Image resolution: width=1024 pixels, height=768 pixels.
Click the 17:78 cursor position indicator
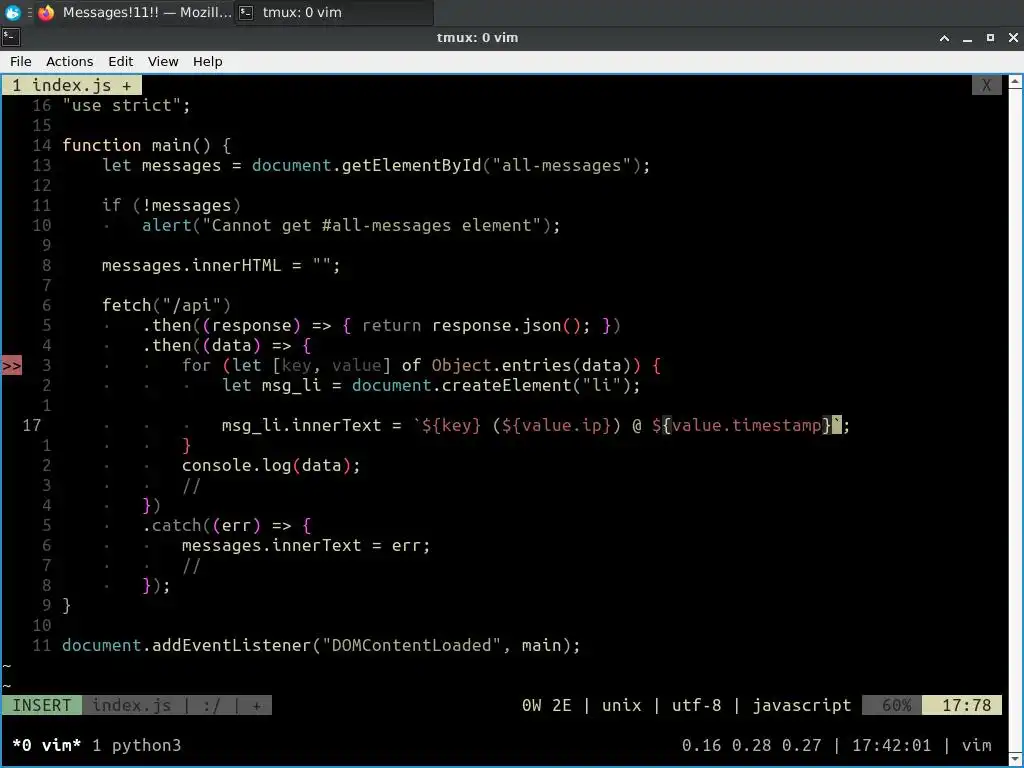click(962, 705)
